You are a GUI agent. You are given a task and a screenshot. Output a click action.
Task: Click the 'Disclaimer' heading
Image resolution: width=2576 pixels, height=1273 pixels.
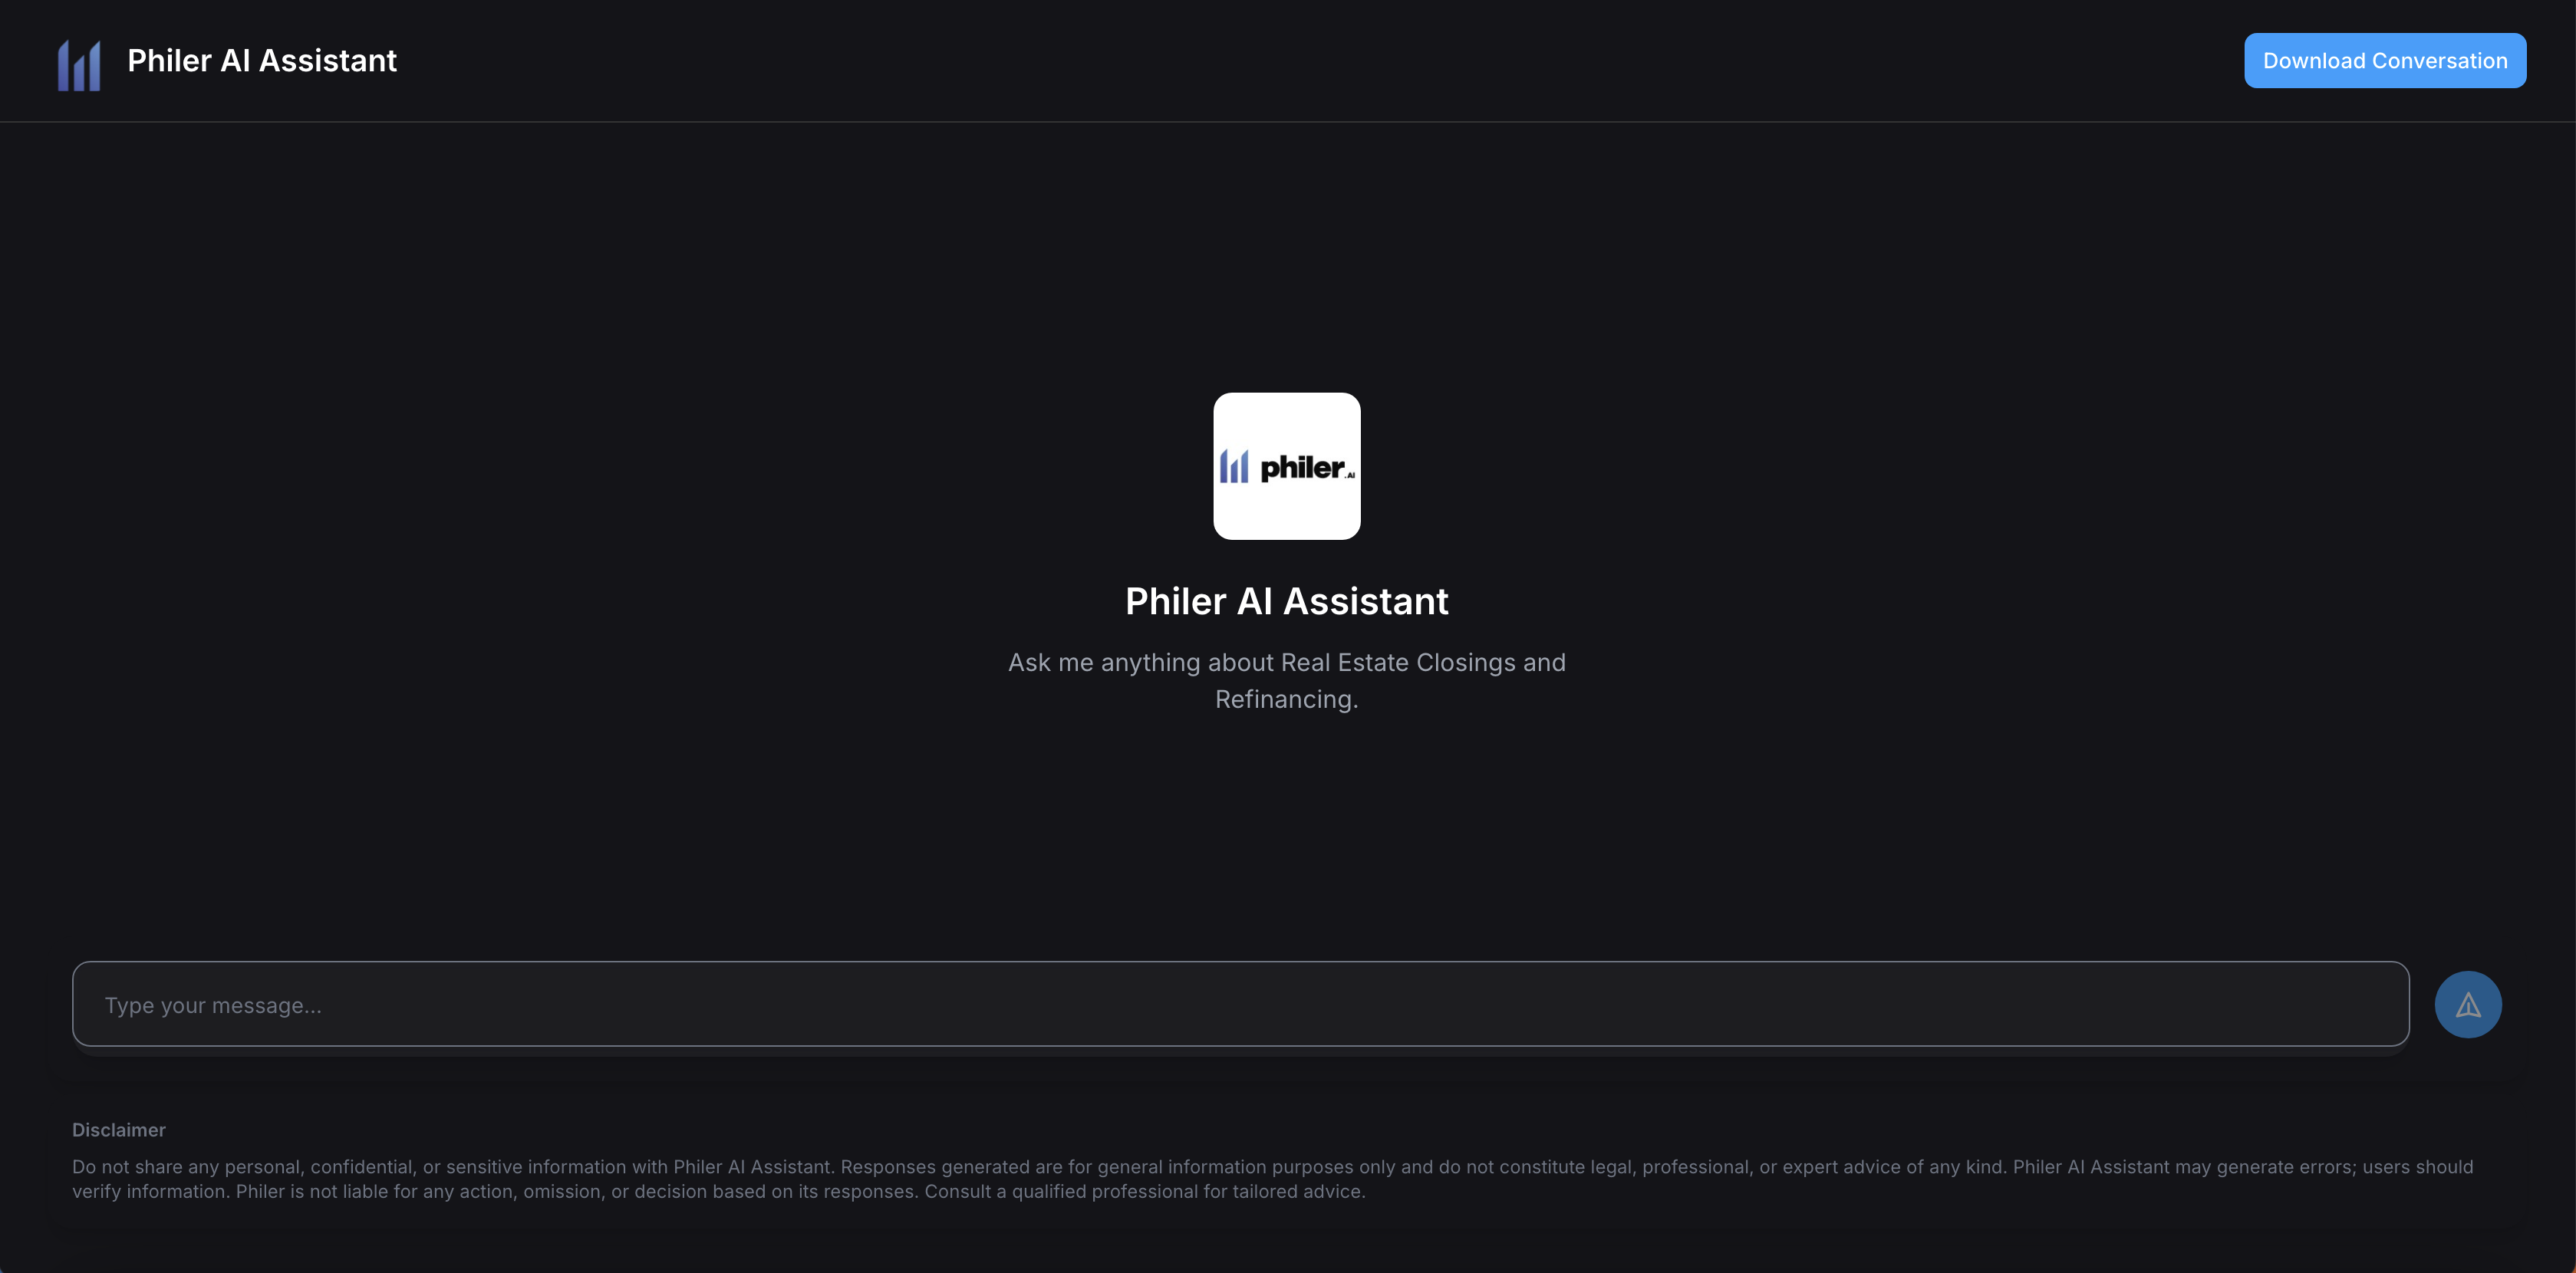pos(119,1130)
